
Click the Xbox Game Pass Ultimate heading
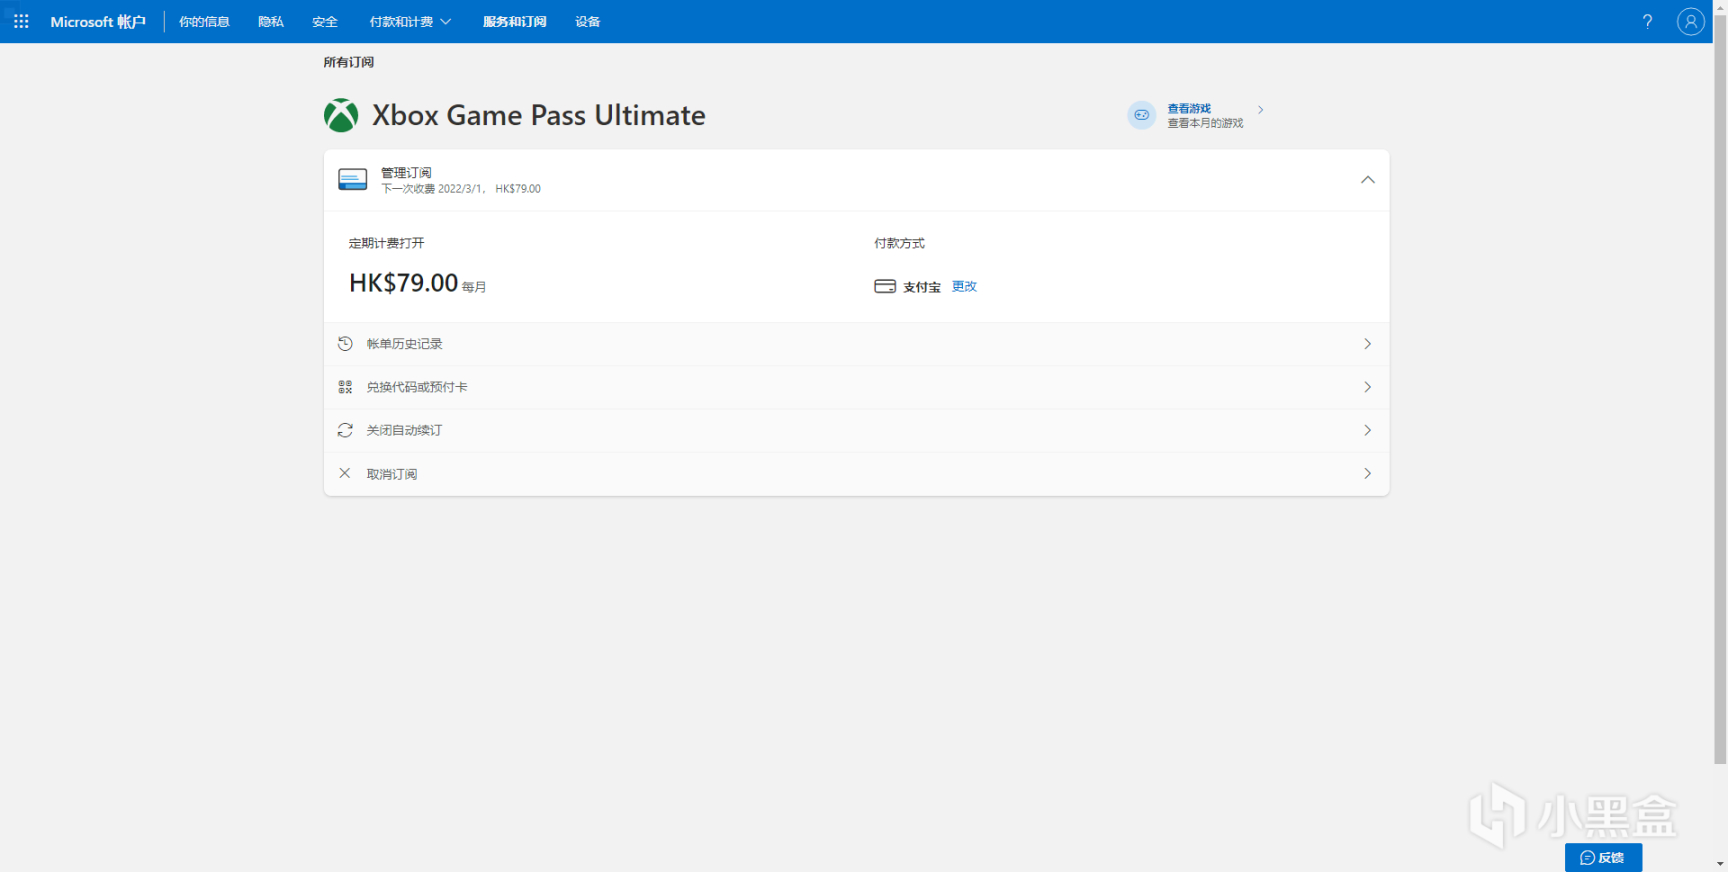click(538, 115)
